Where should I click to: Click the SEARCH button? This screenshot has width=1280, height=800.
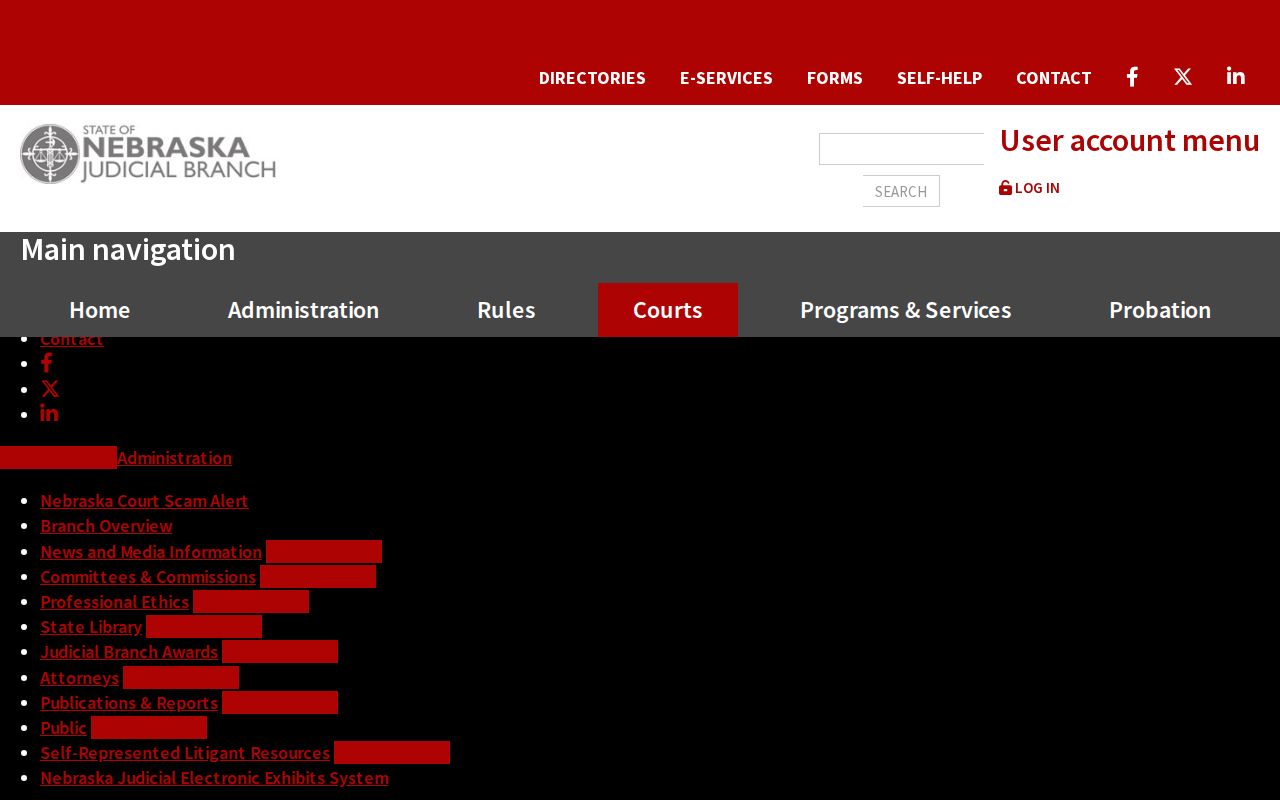pyautogui.click(x=901, y=191)
